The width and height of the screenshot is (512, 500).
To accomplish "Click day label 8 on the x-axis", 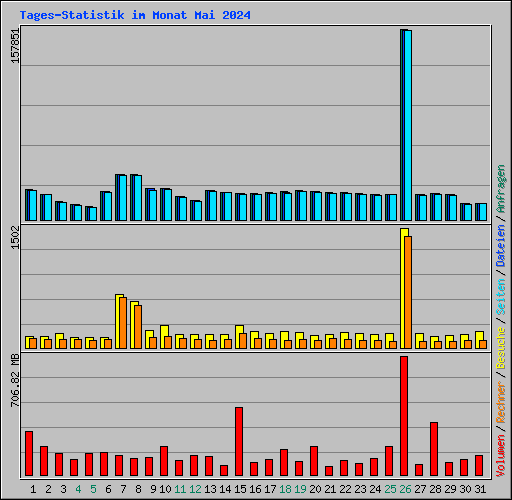I will (138, 489).
